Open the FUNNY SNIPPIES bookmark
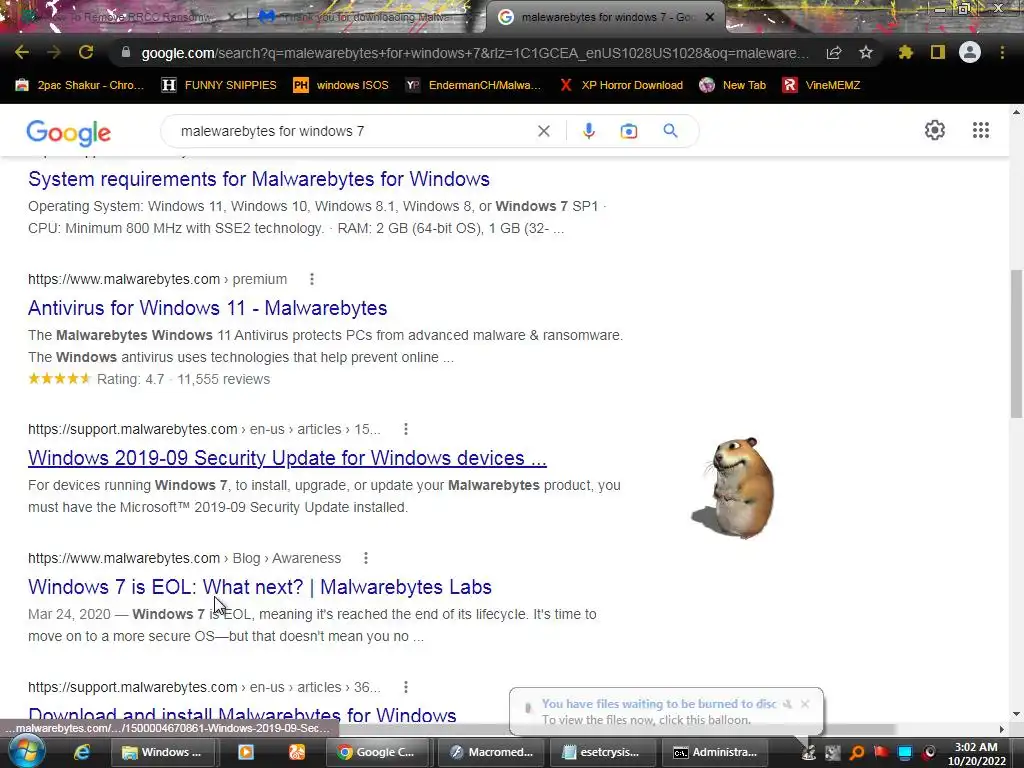Screen dimensions: 1024x768 [x=219, y=85]
